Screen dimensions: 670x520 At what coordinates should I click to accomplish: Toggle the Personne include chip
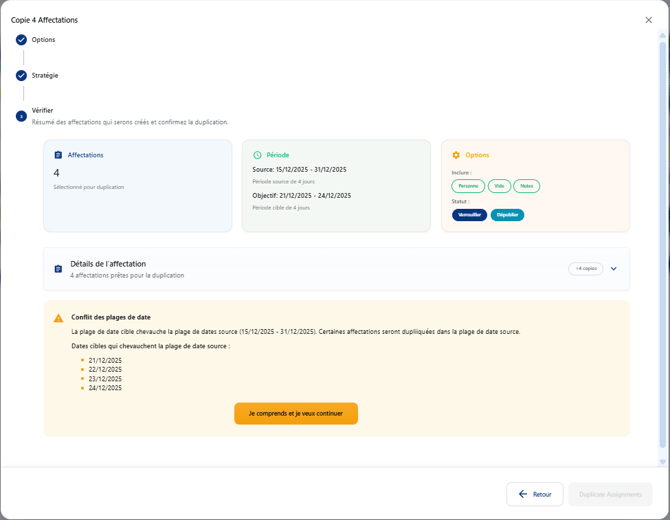coord(468,186)
